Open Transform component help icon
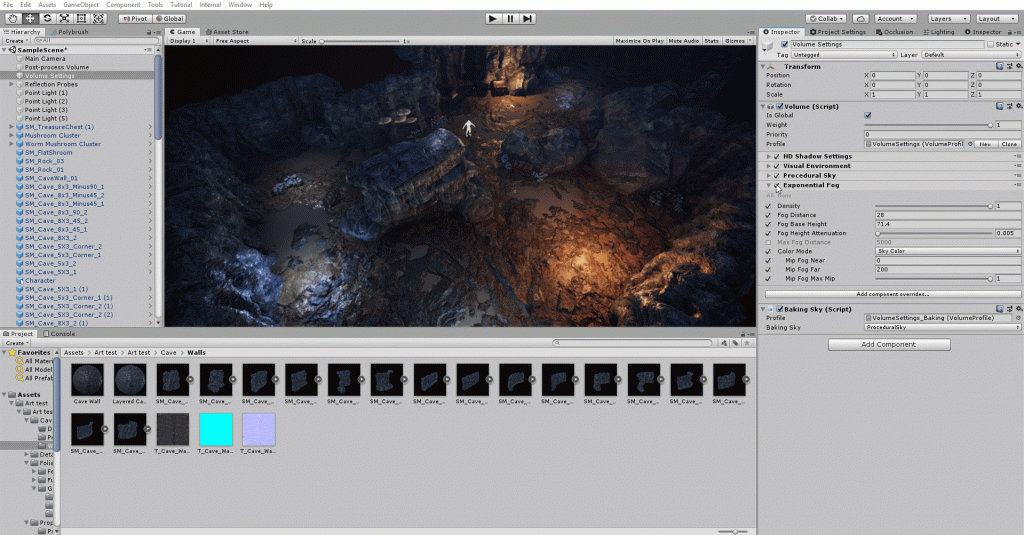The width and height of the screenshot is (1024, 535). point(1000,66)
